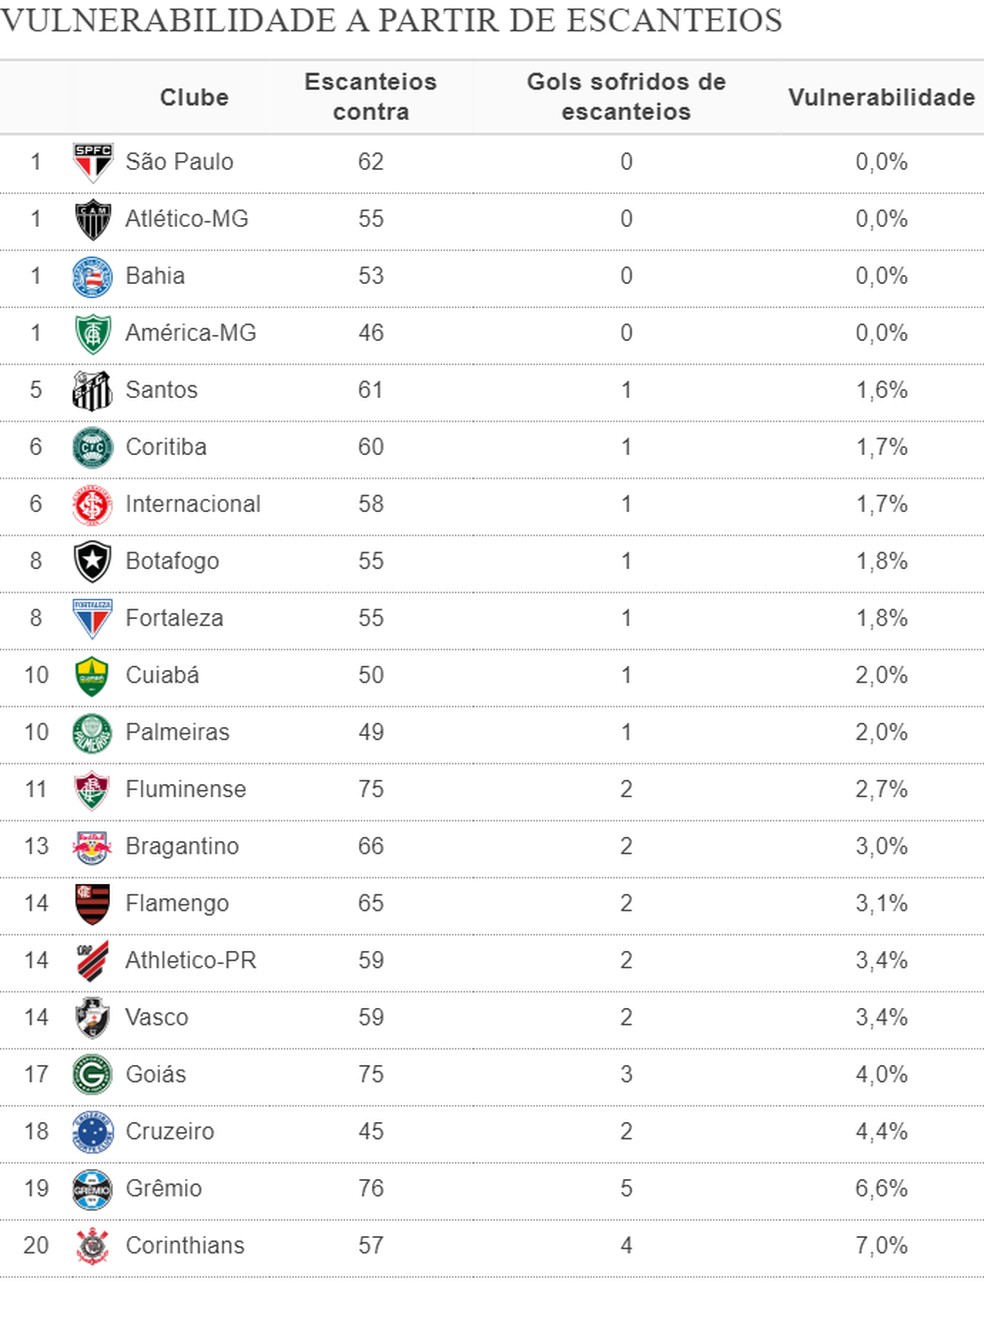Viewport: 984px width, 1319px height.
Task: Click the Flamengo club crest
Action: click(x=93, y=903)
